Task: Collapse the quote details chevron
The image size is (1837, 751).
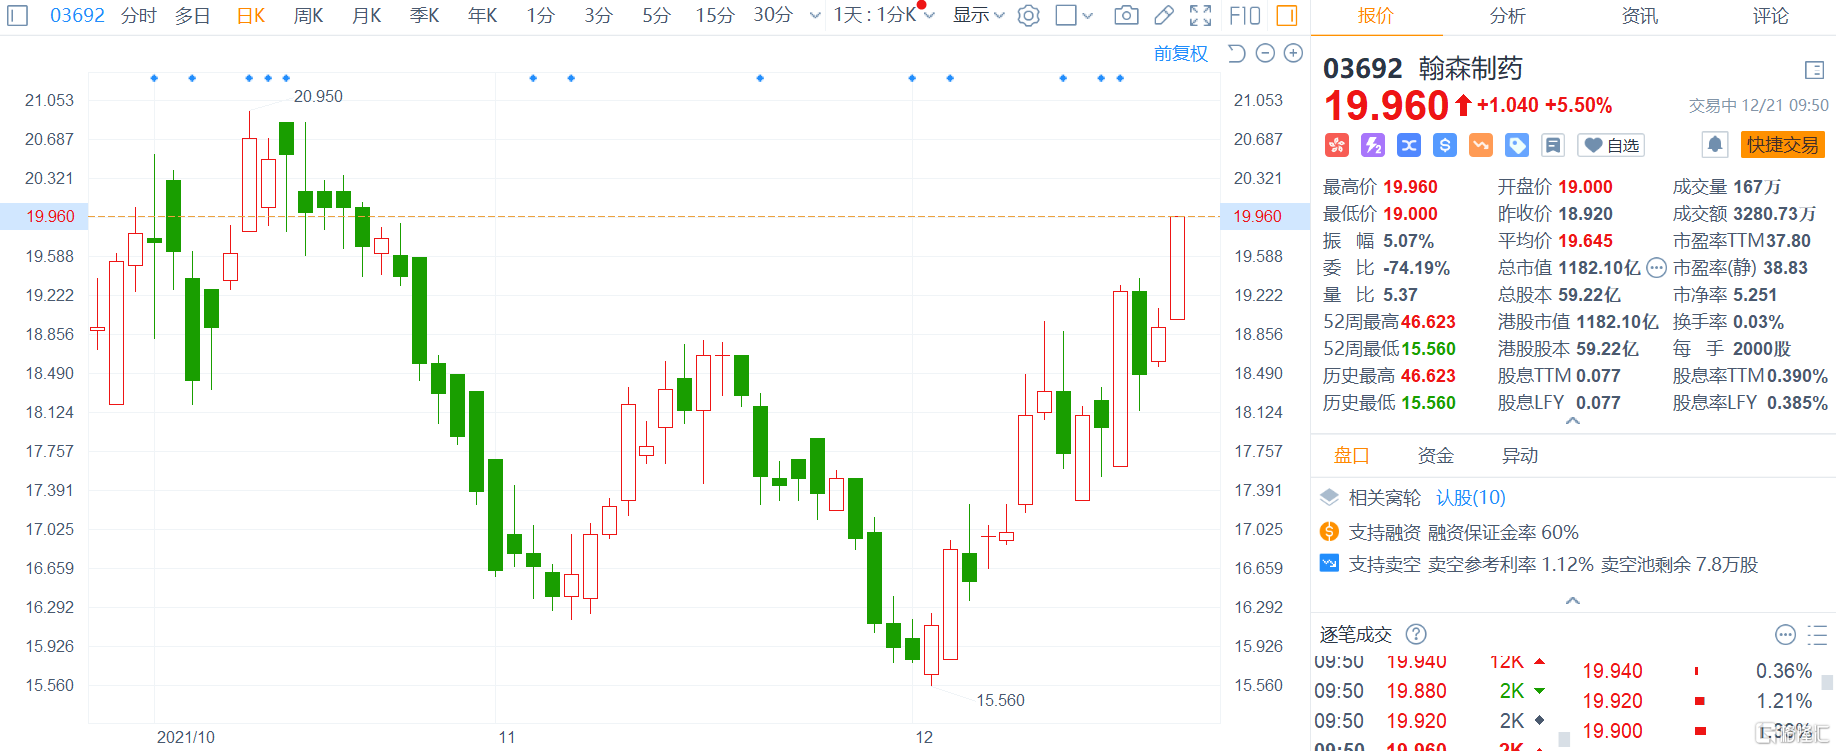Action: [1573, 422]
